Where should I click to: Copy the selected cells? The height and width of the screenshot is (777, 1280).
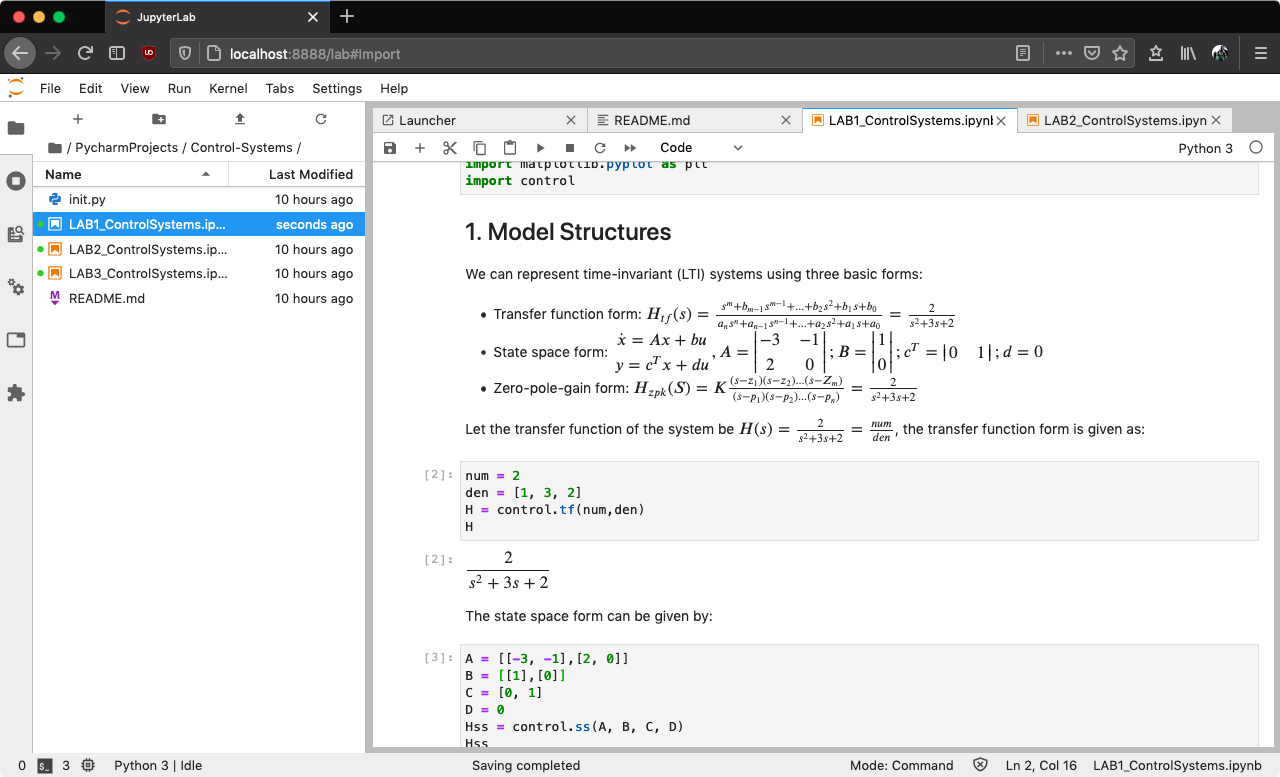pyautogui.click(x=479, y=147)
